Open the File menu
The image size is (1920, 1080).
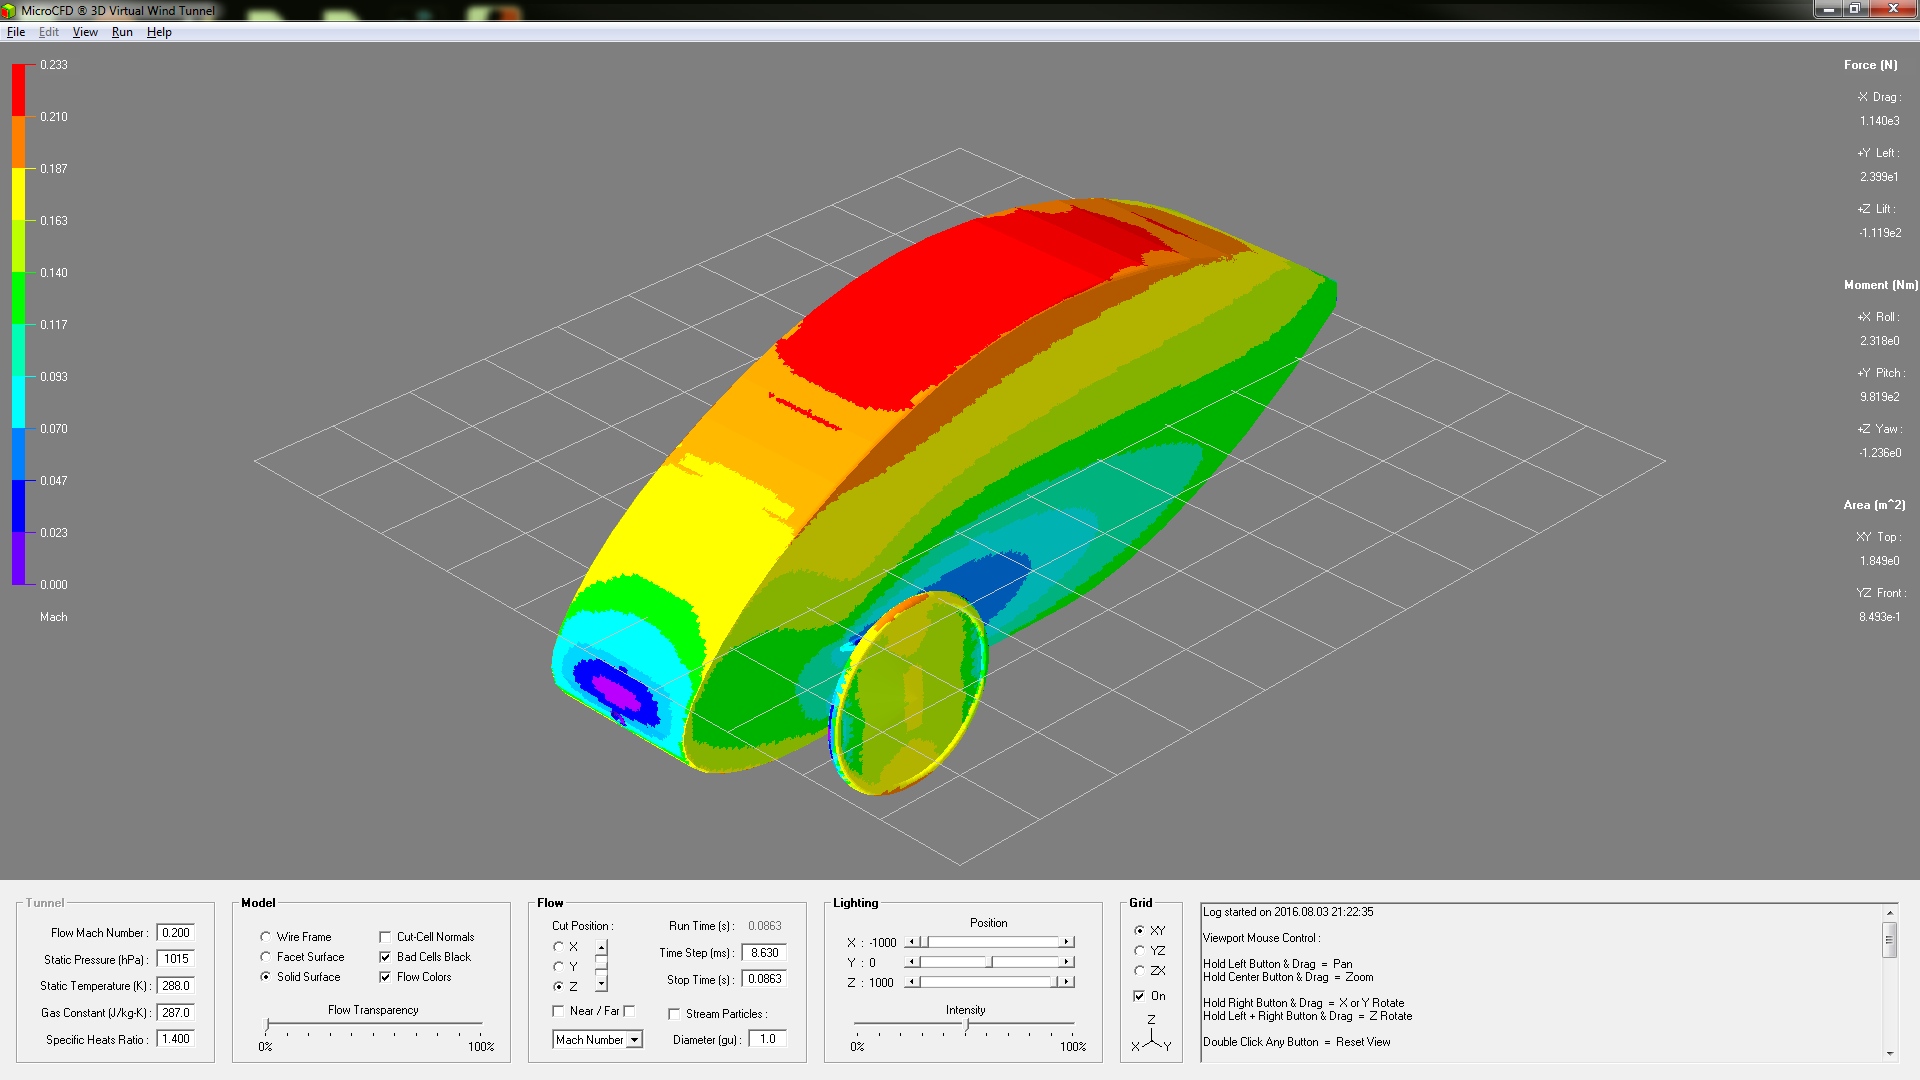point(16,32)
